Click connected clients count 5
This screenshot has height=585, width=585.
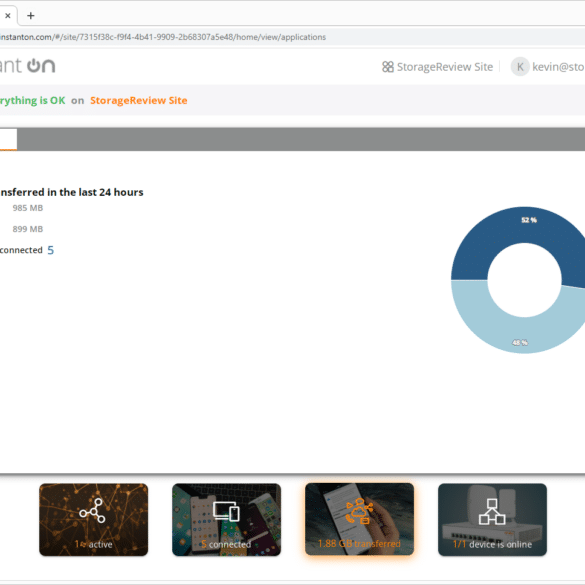tap(50, 250)
